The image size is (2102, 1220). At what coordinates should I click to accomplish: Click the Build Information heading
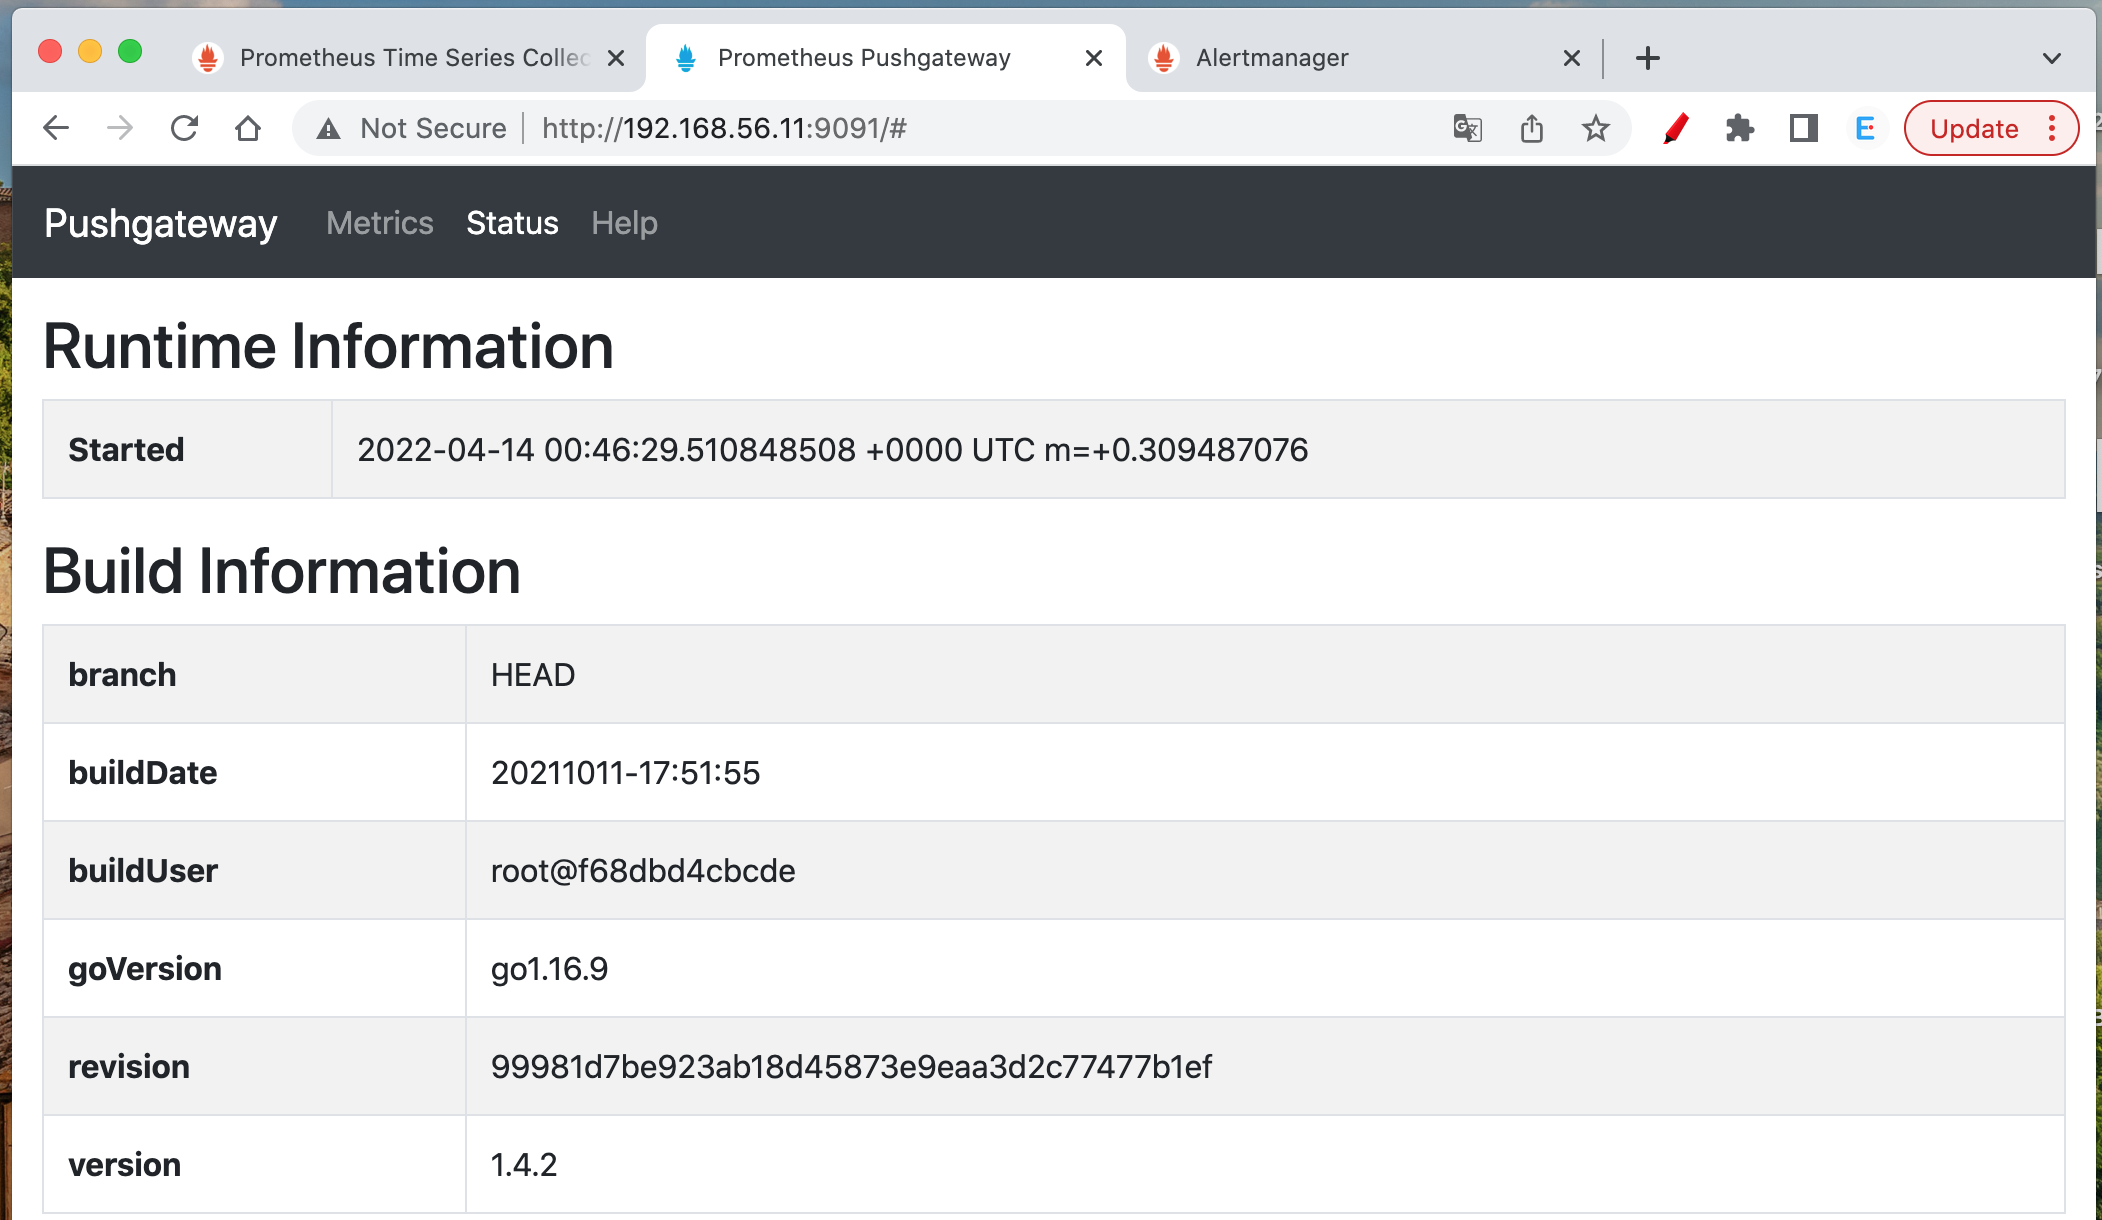click(x=282, y=571)
